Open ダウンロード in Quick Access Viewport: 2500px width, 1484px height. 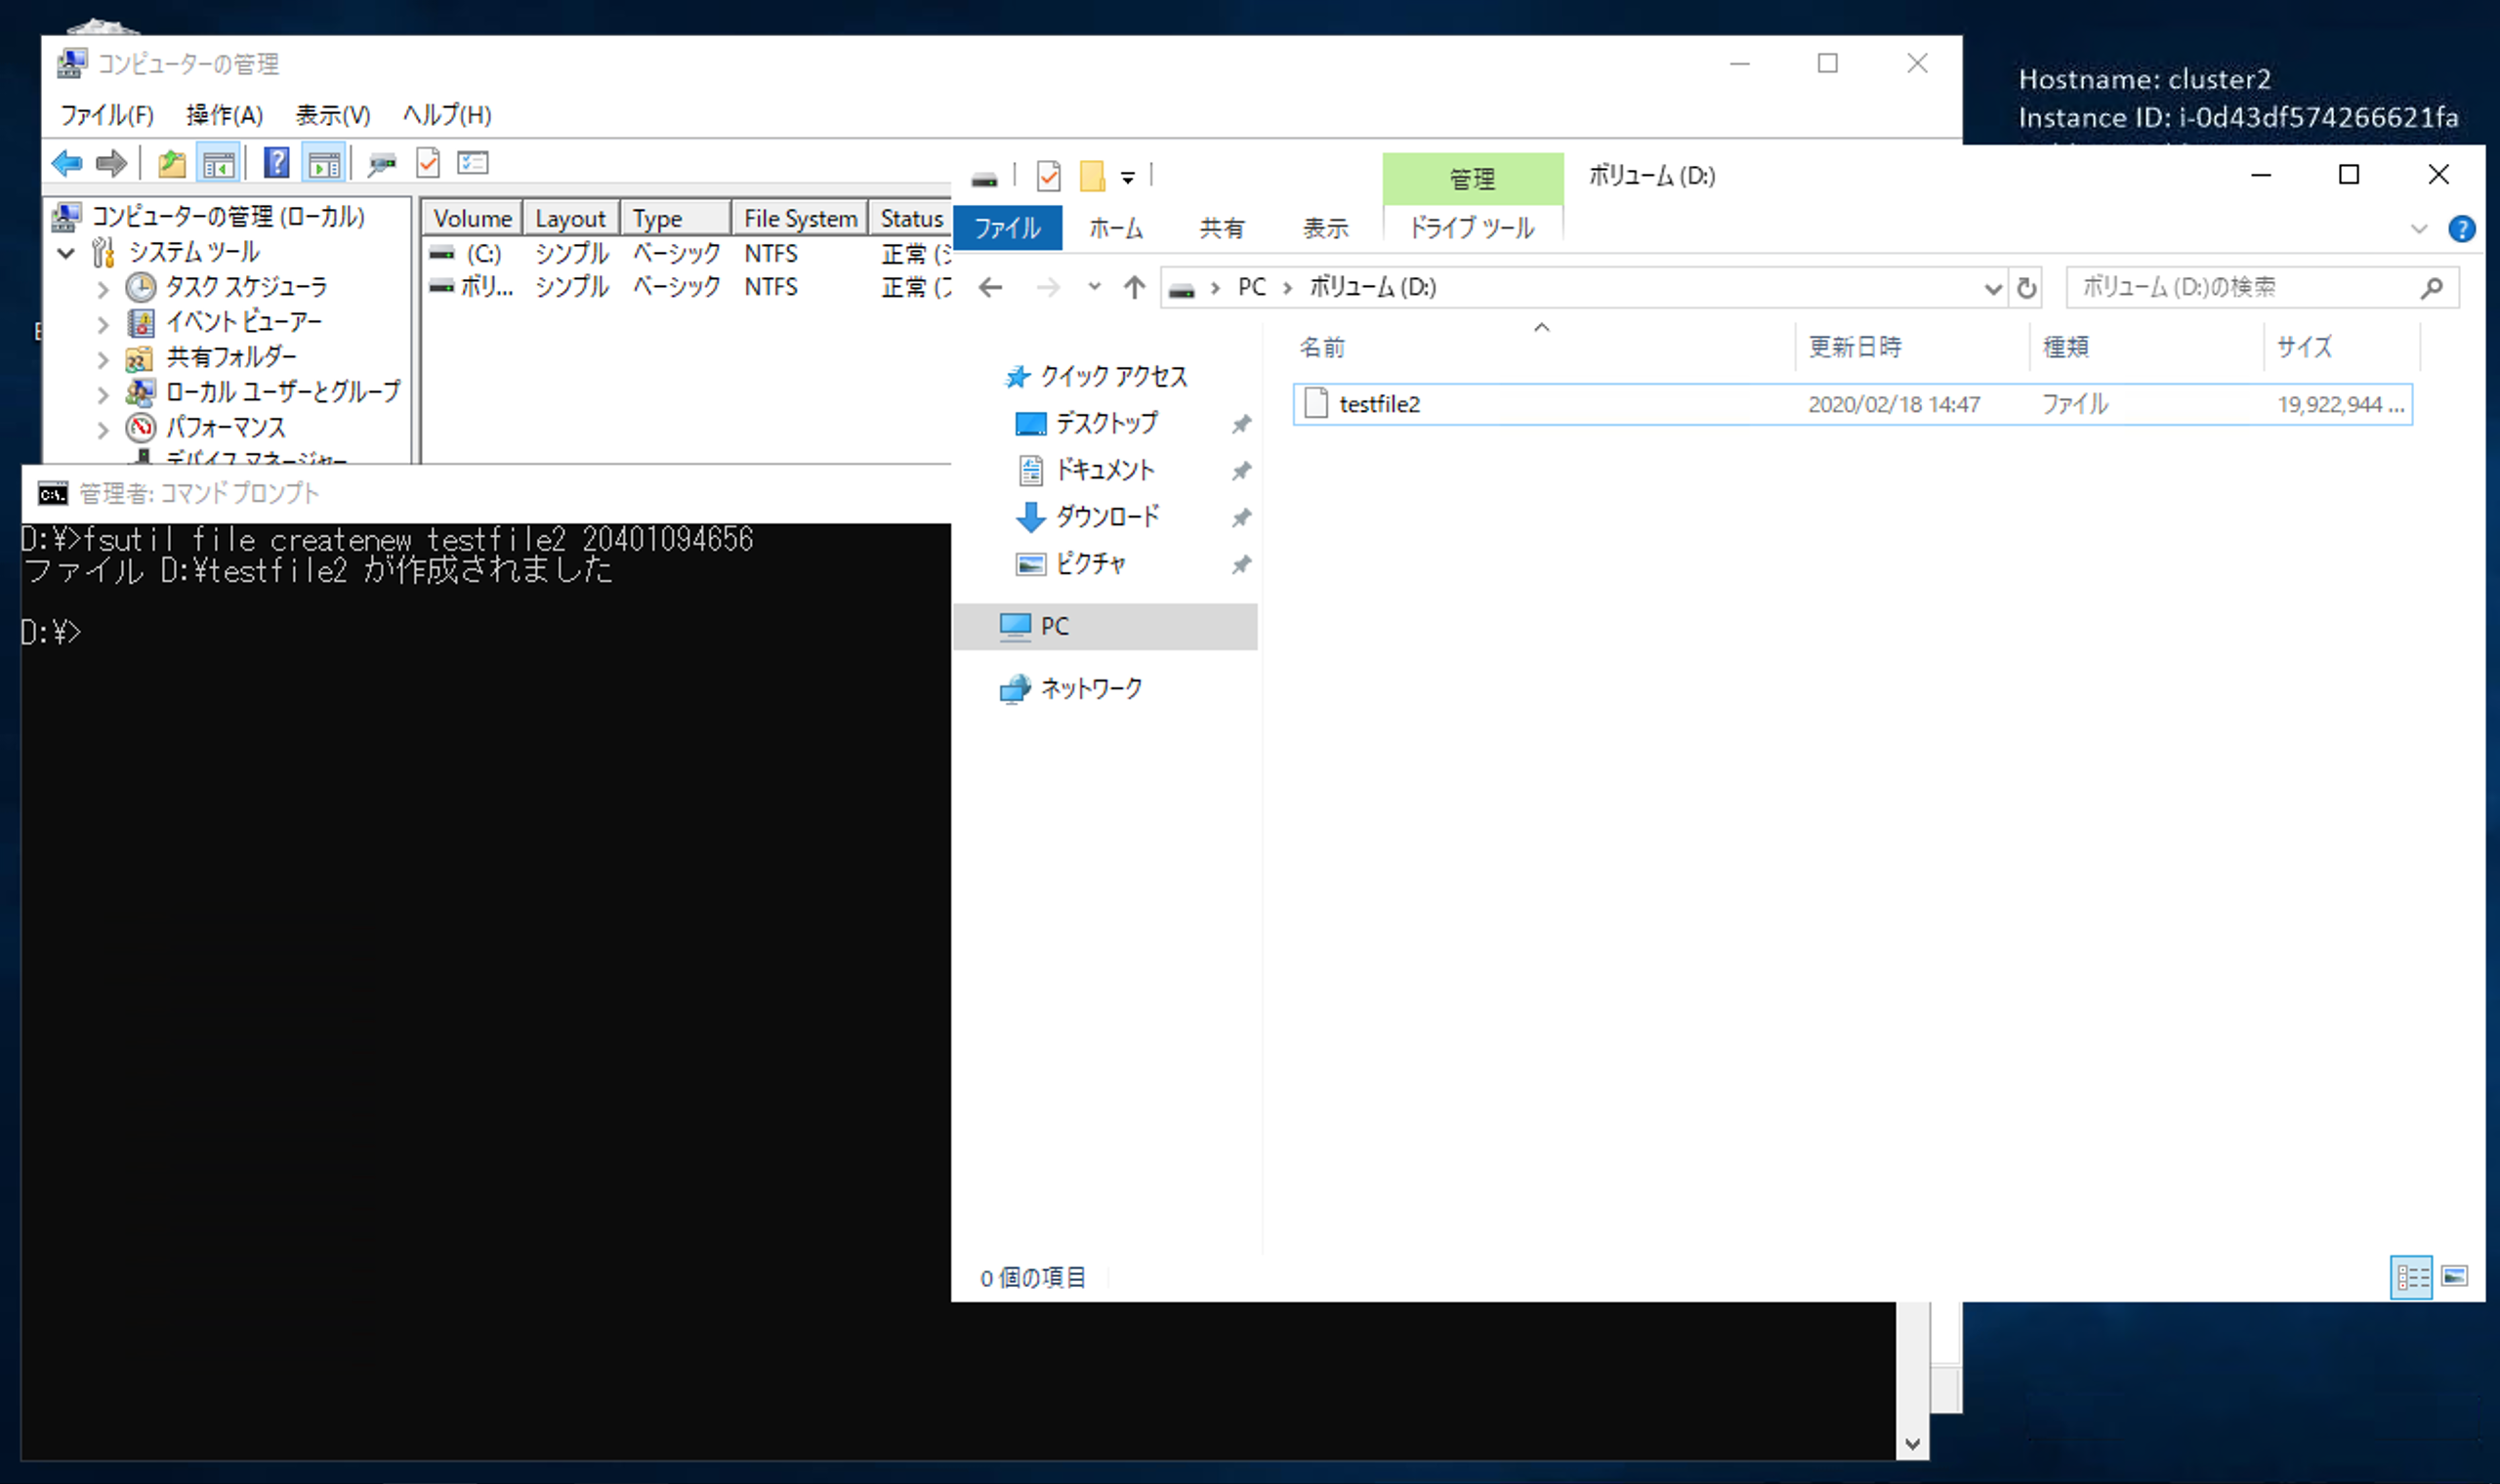point(1106,517)
